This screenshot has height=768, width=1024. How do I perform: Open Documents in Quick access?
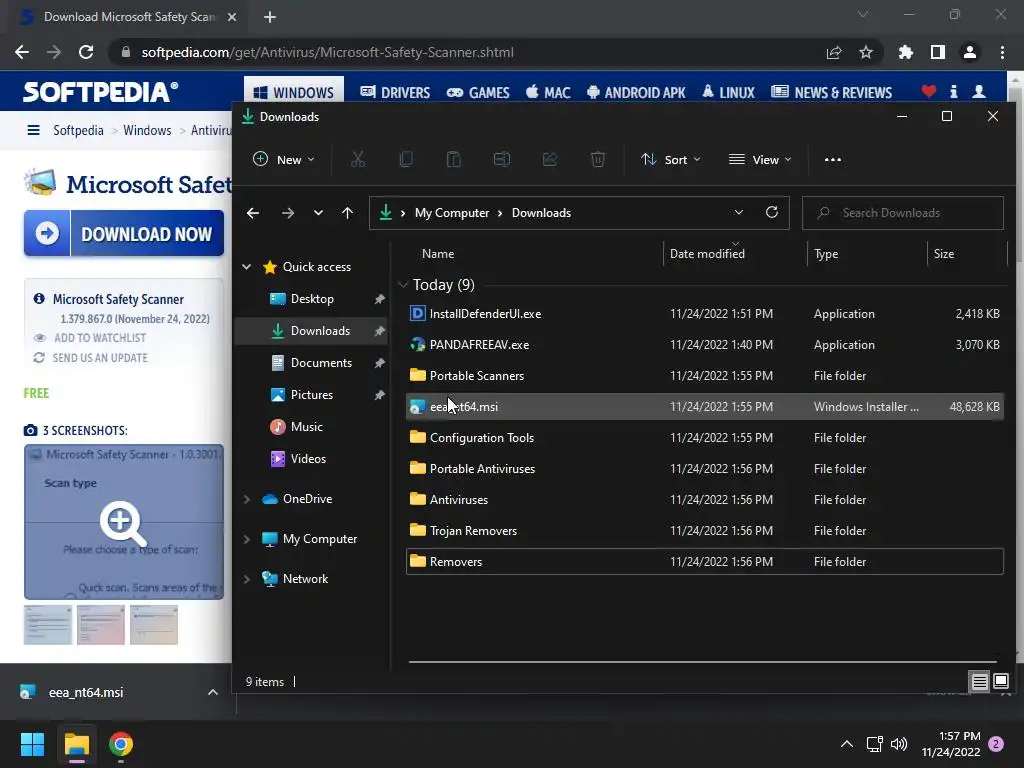pos(321,362)
